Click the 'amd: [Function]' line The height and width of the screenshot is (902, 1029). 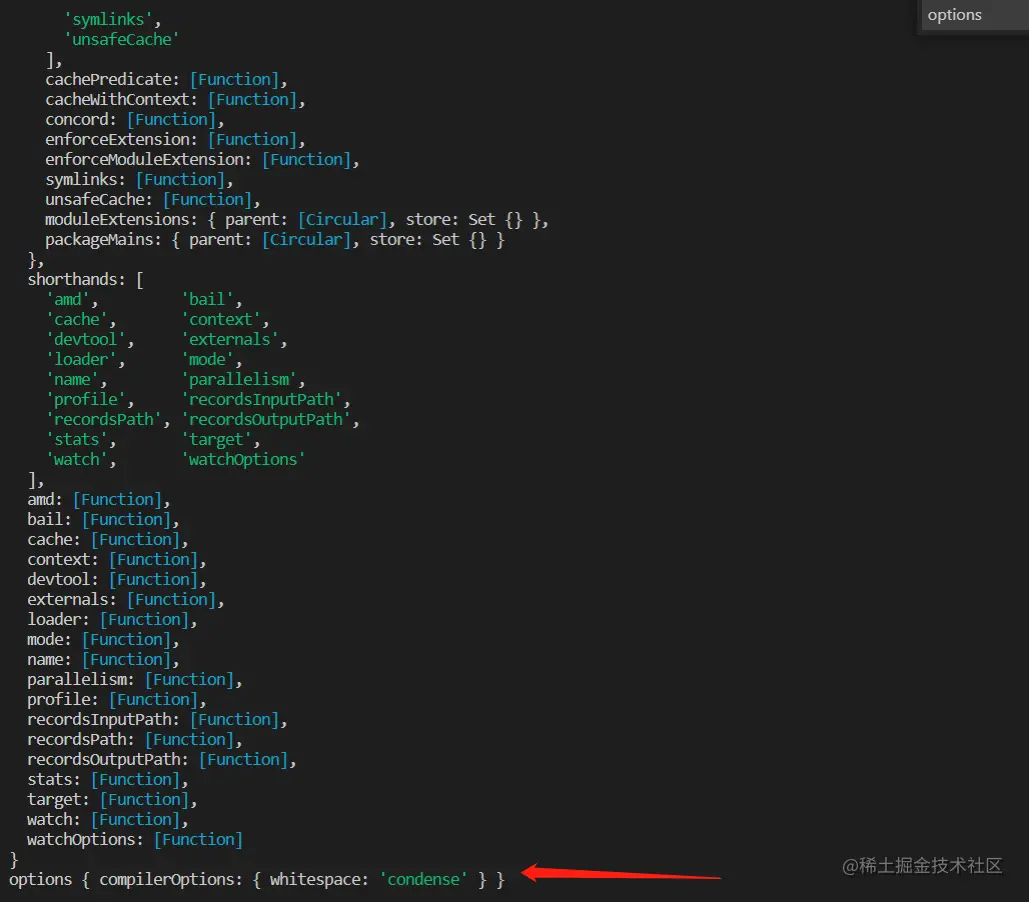point(98,500)
